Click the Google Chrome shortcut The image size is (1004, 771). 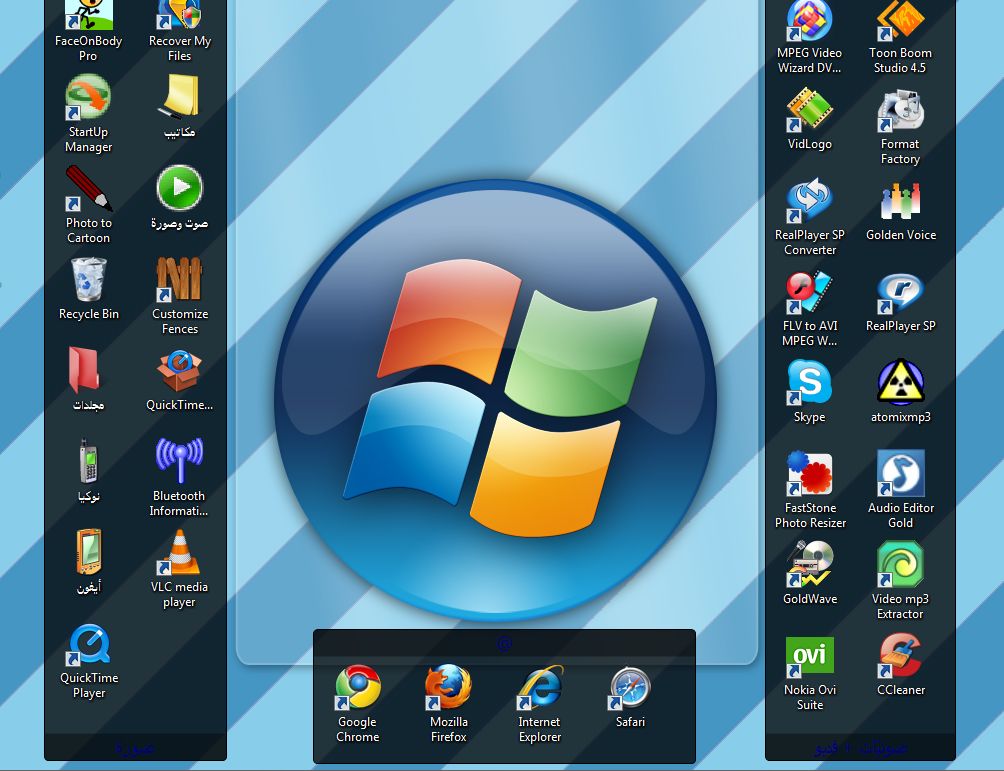[x=357, y=688]
